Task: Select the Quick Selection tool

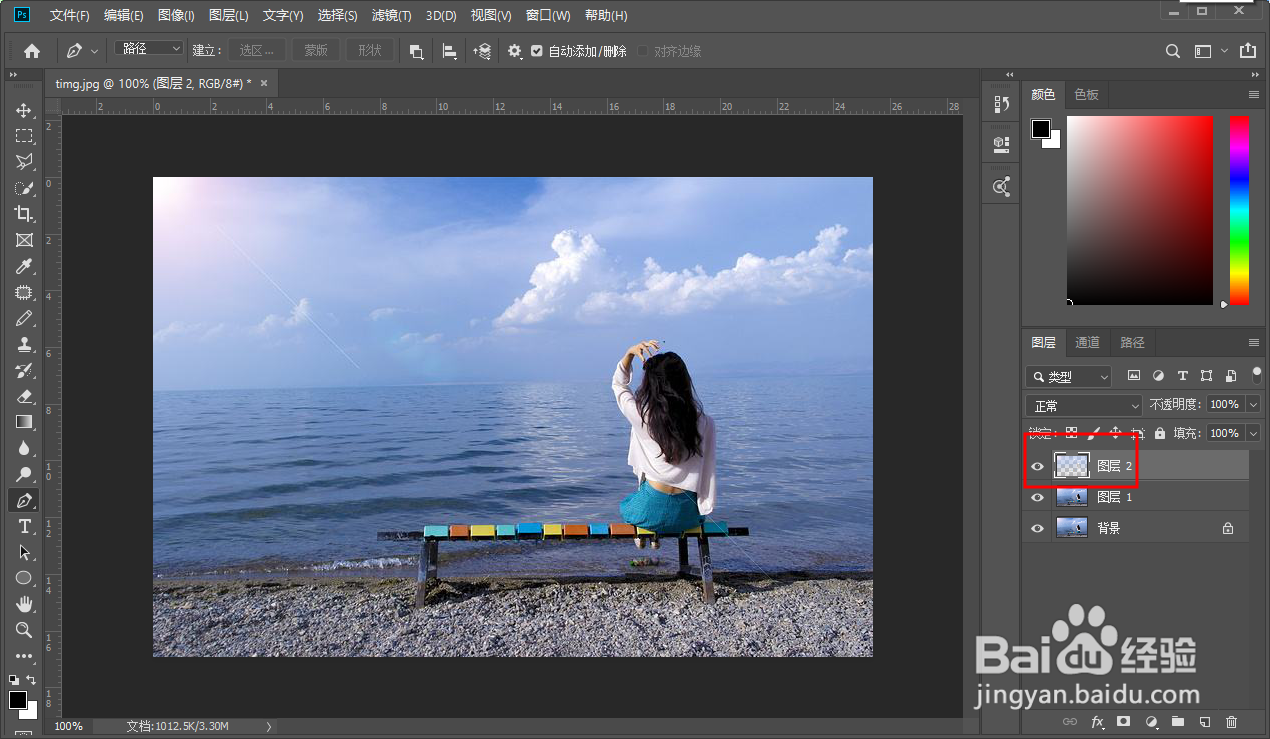Action: click(x=24, y=187)
